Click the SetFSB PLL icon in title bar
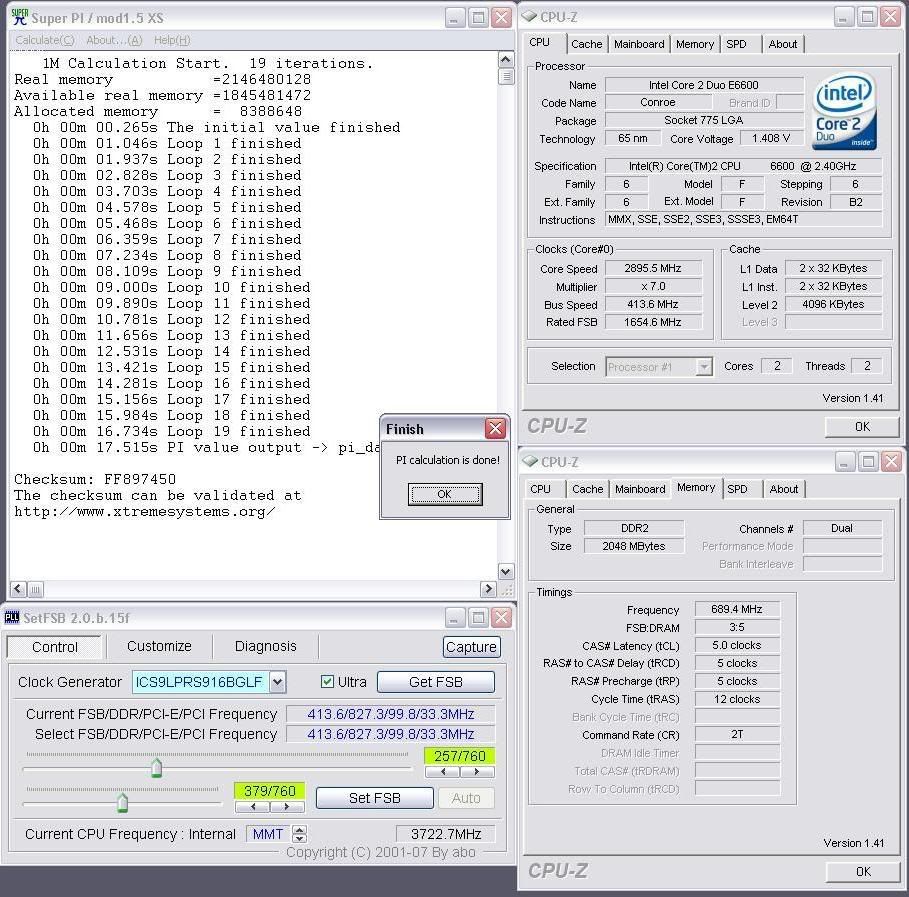The height and width of the screenshot is (897, 909). point(12,618)
